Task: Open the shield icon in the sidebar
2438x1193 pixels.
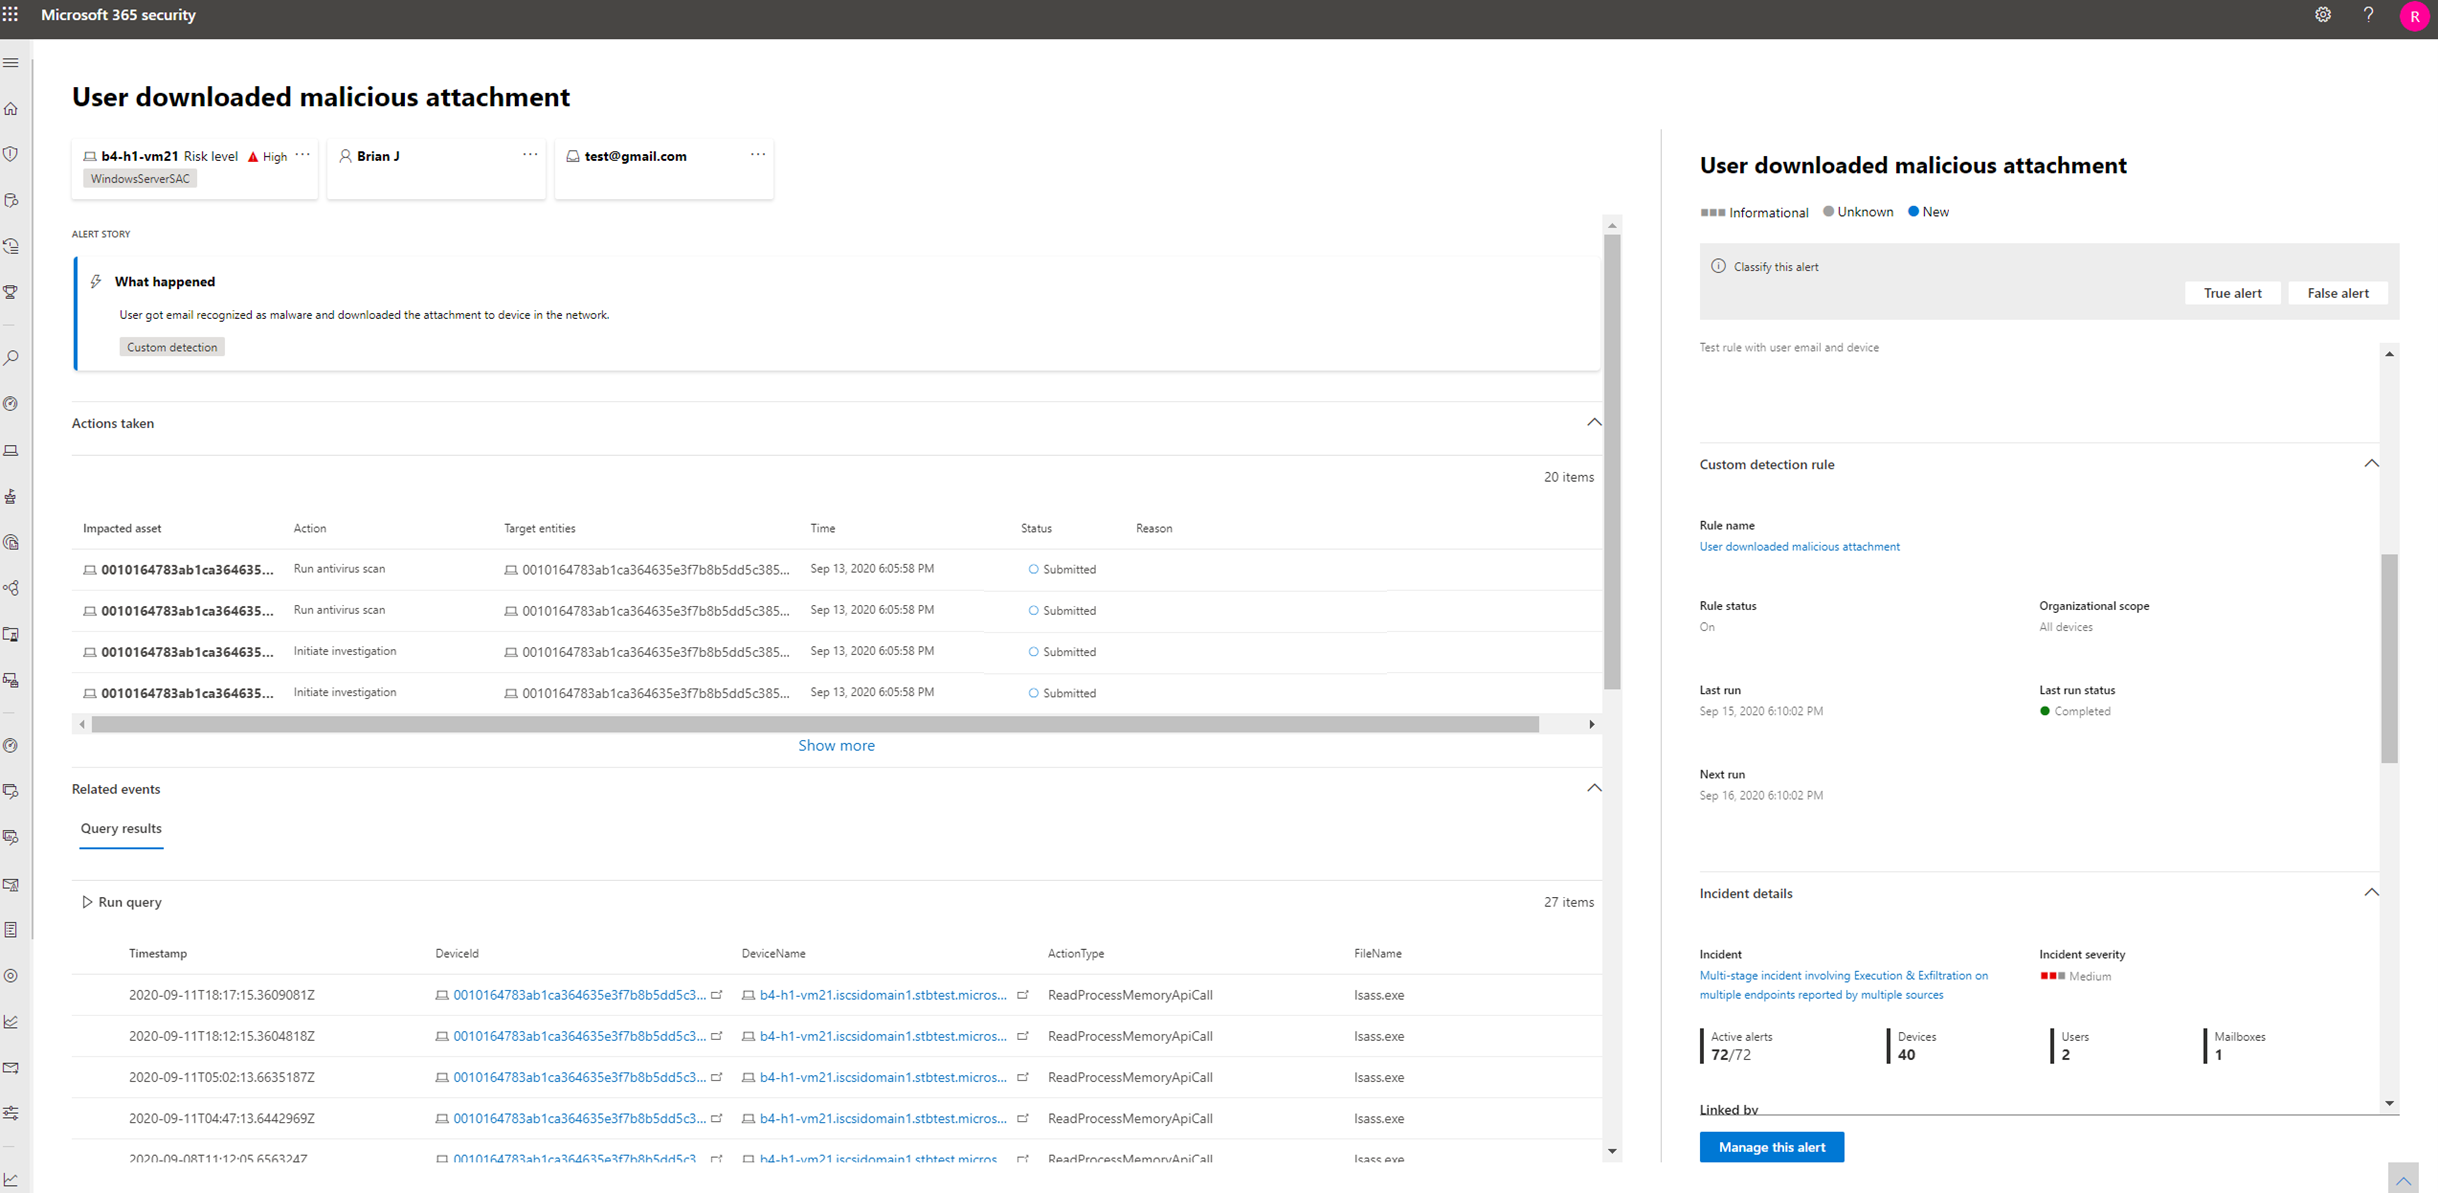Action: pyautogui.click(x=12, y=154)
